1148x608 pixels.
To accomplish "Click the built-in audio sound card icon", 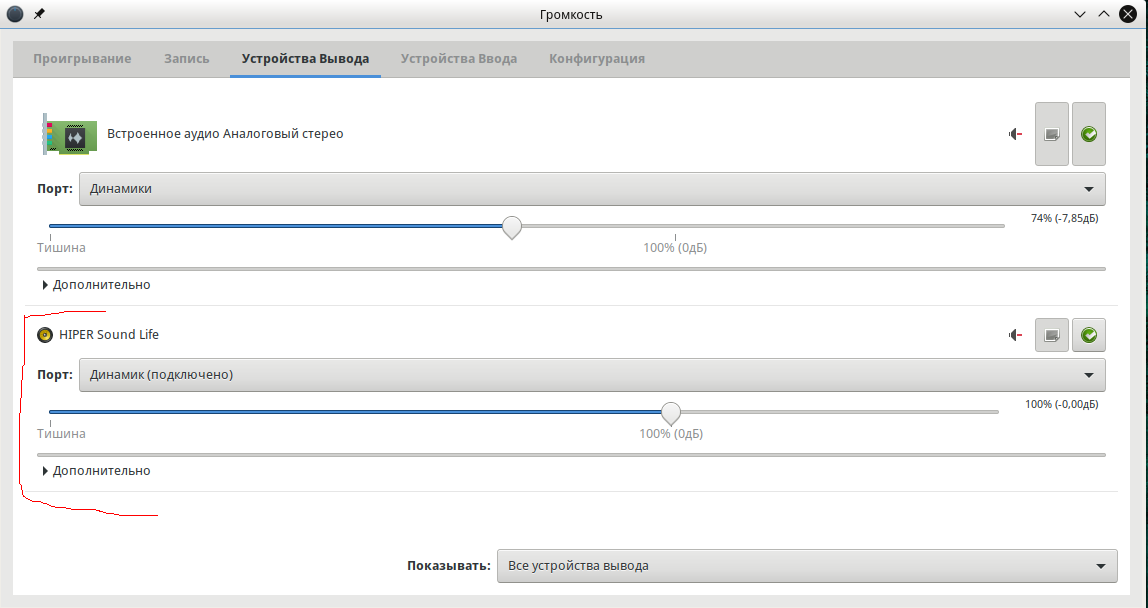I will coord(69,134).
